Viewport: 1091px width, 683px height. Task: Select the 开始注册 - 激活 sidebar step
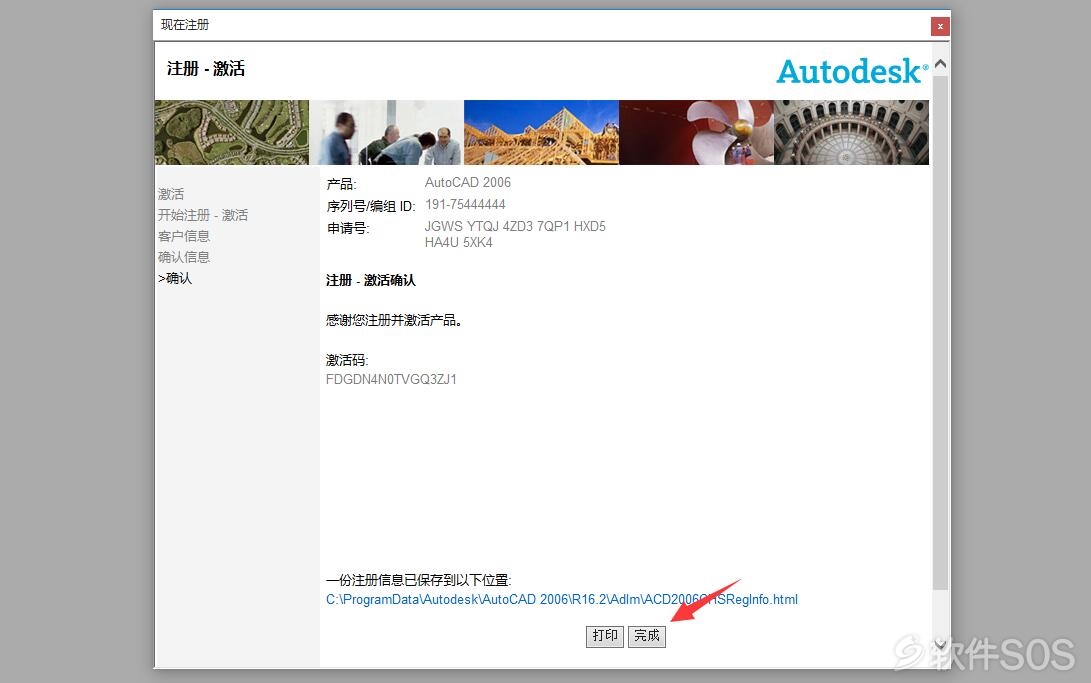pyautogui.click(x=202, y=215)
